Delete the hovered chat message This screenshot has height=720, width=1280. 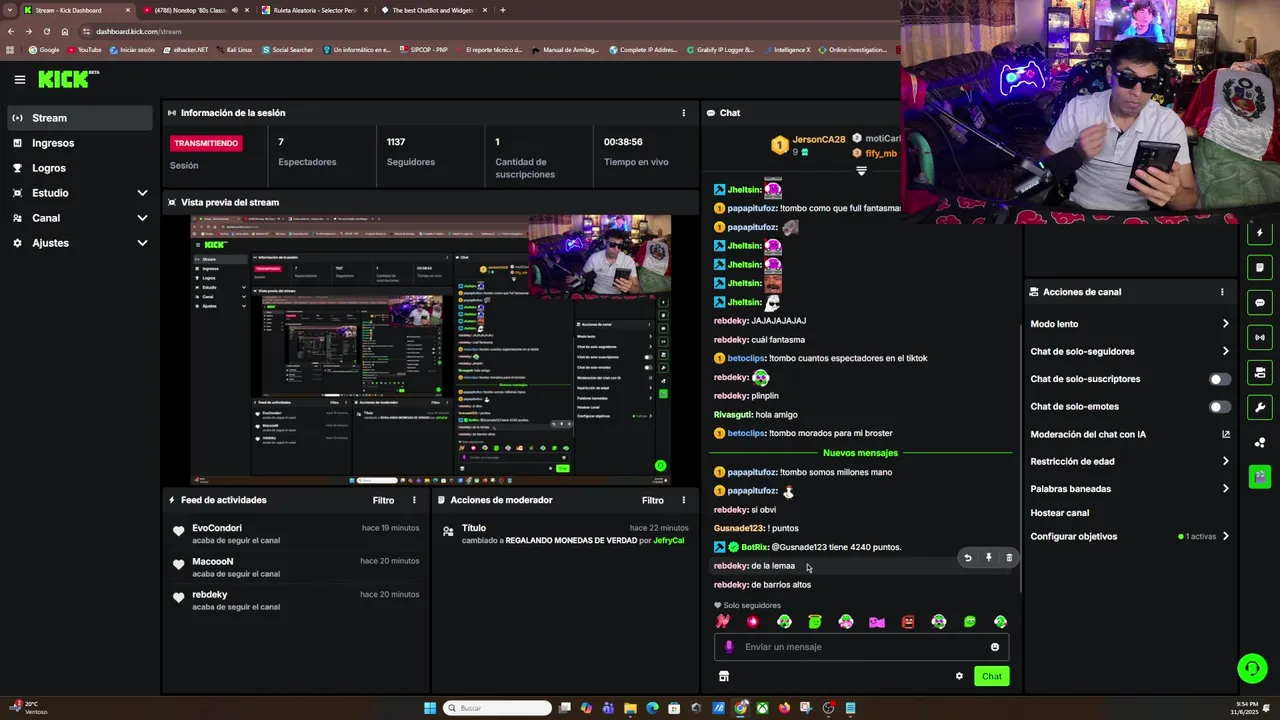[x=1009, y=558]
